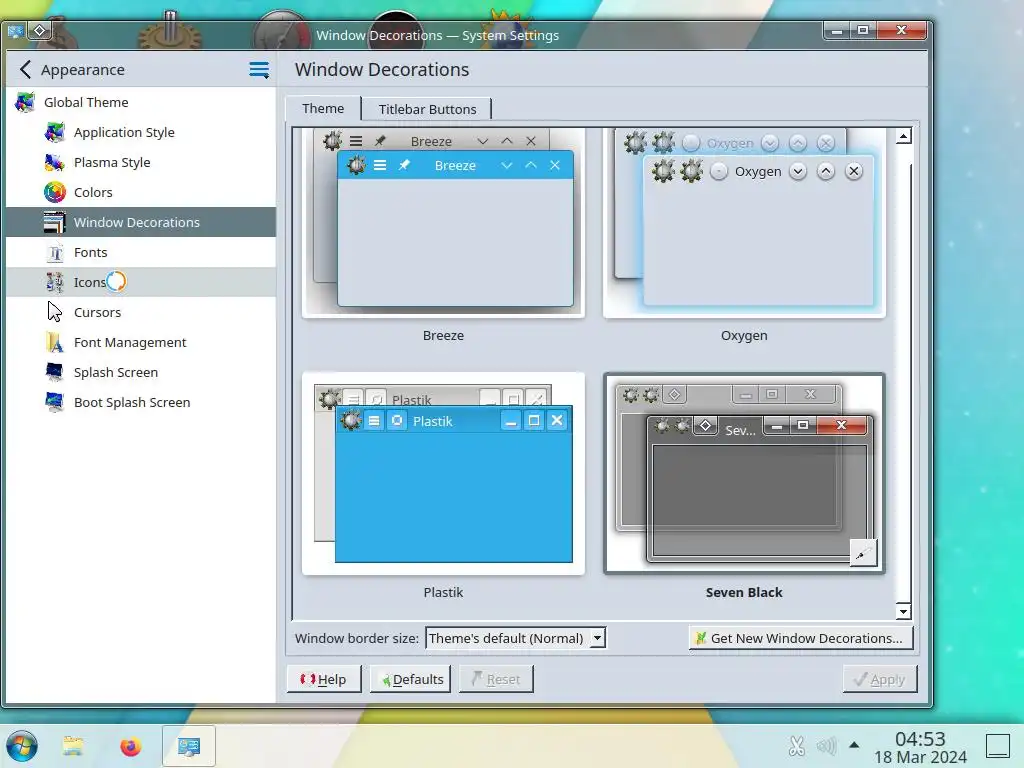
Task: Click the volume tray icon
Action: point(826,746)
